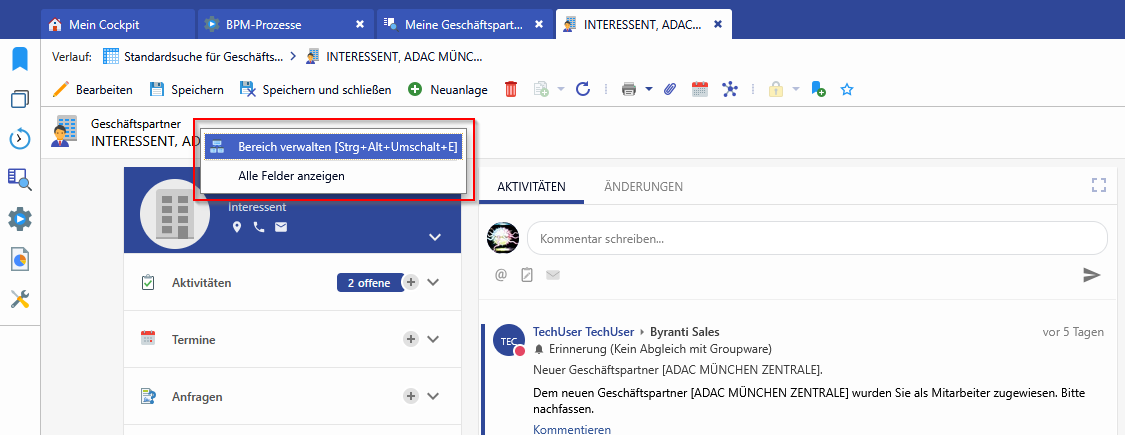Open the print dropdown arrow
Image resolution: width=1125 pixels, height=435 pixels.
(649, 90)
